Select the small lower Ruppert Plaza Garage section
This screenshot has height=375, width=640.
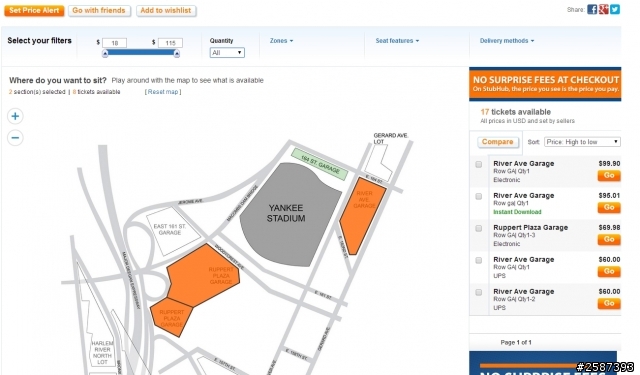tap(171, 317)
